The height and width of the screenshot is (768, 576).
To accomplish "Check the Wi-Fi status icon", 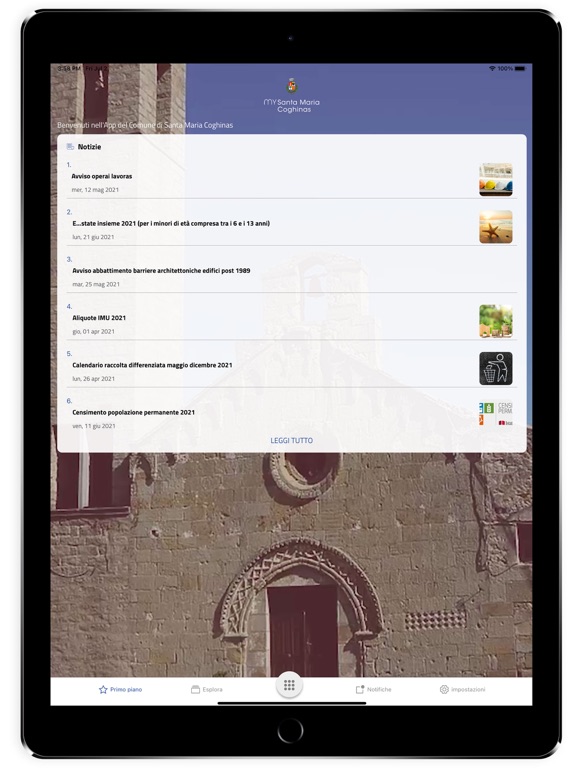I will pos(492,69).
